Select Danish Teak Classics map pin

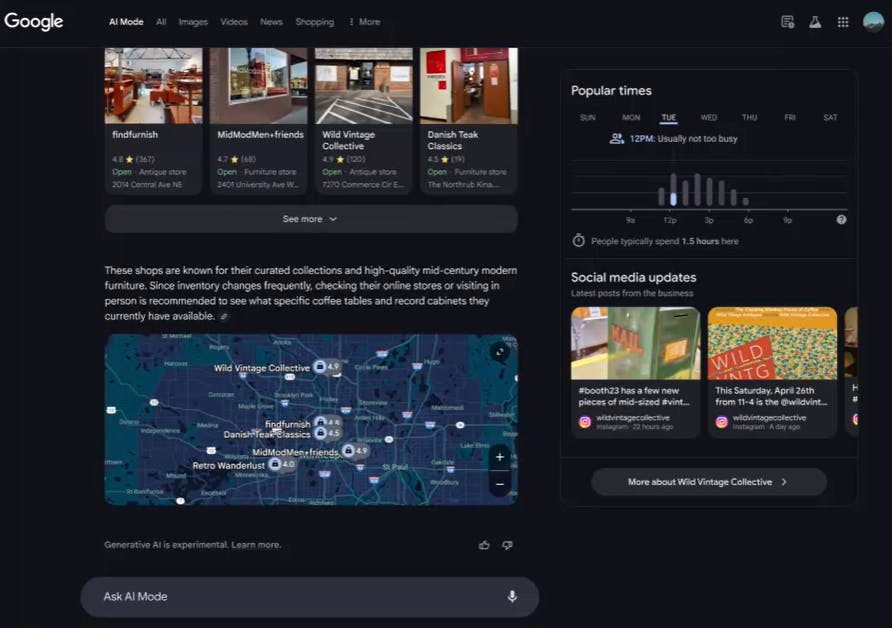(321, 433)
